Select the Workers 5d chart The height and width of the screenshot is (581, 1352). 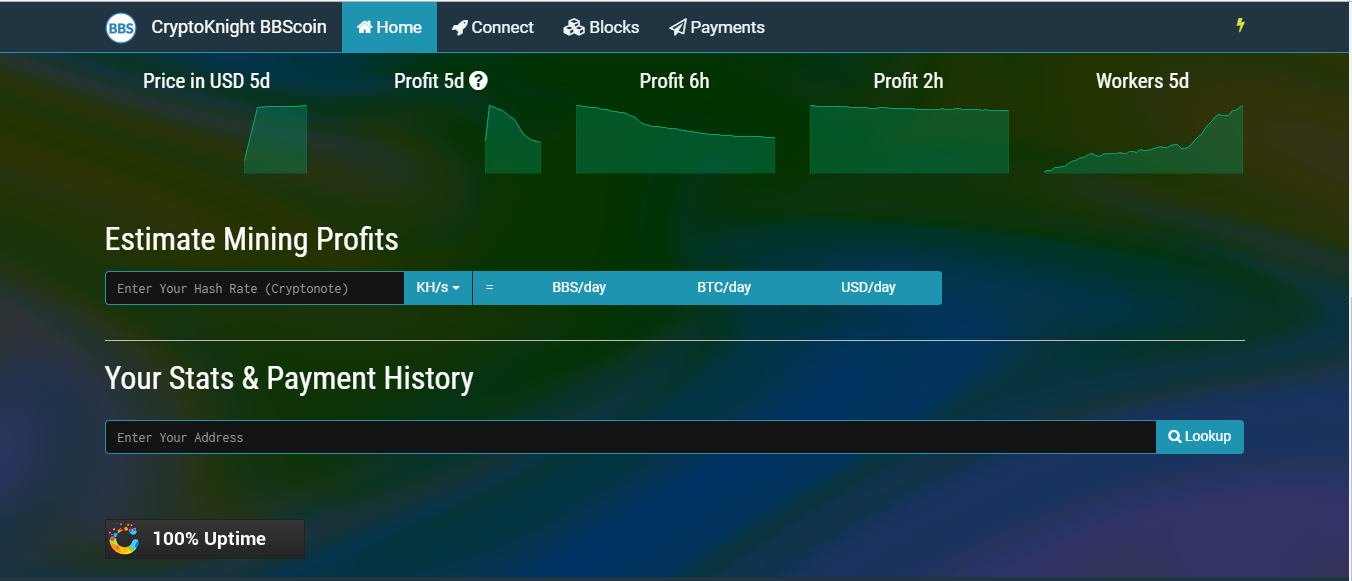click(x=1142, y=140)
